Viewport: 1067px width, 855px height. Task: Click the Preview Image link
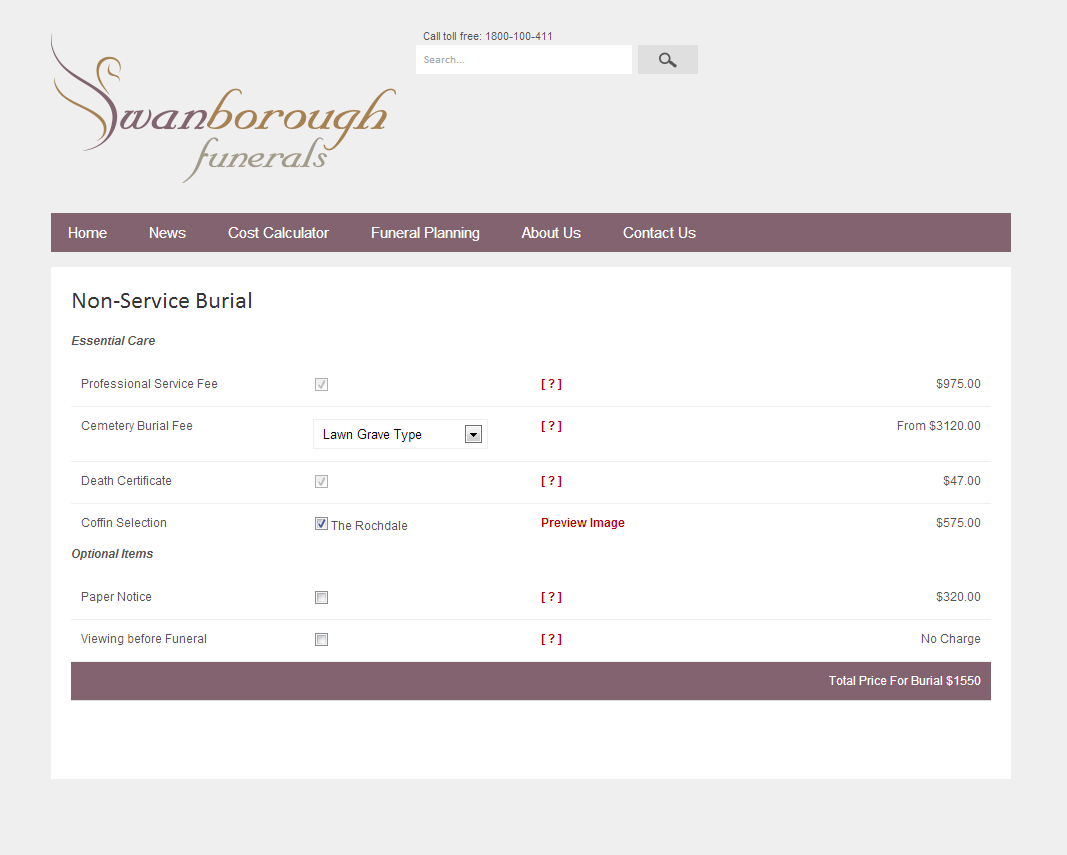coord(582,523)
